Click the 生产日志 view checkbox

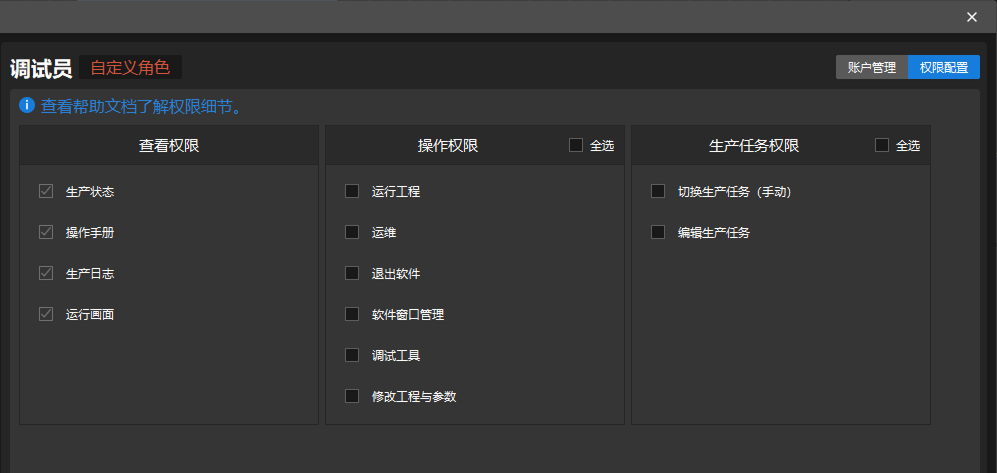pos(46,273)
